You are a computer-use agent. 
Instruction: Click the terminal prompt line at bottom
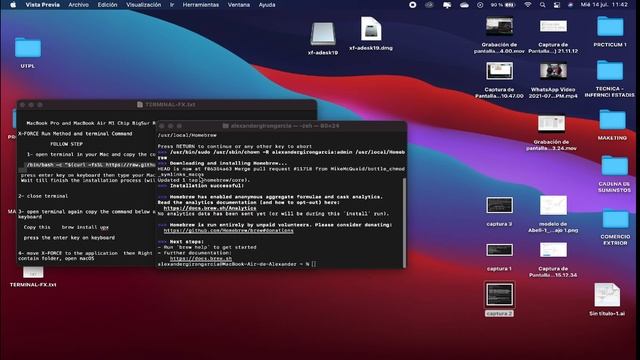237,264
